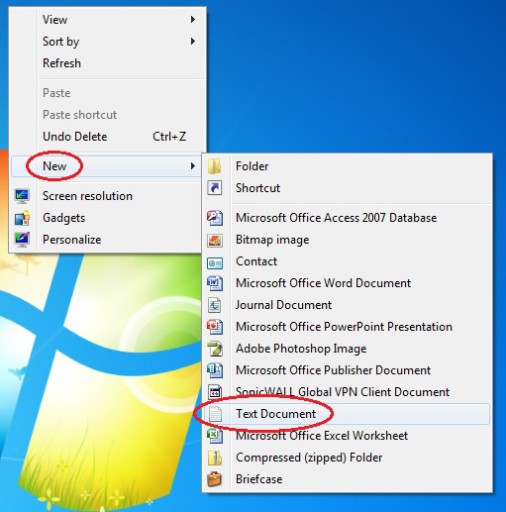Screen dimensions: 506x512
Task: Click the Adobe Photoshop Image icon
Action: click(215, 348)
